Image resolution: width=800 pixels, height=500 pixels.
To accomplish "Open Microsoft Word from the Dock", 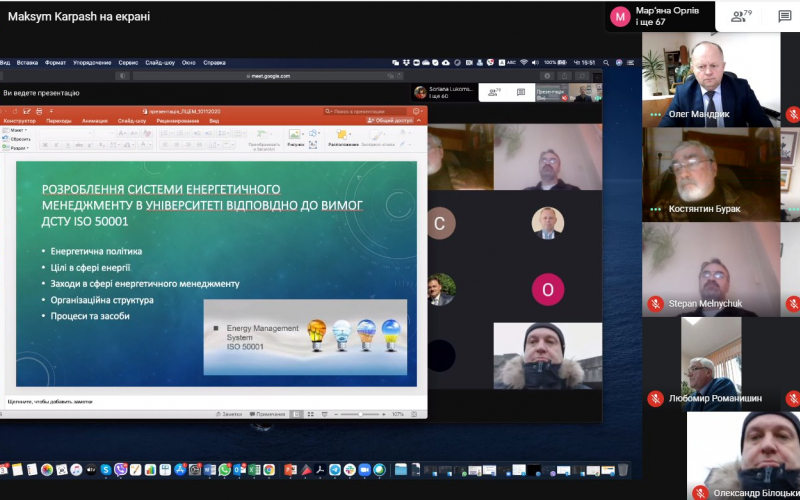I will 210,470.
